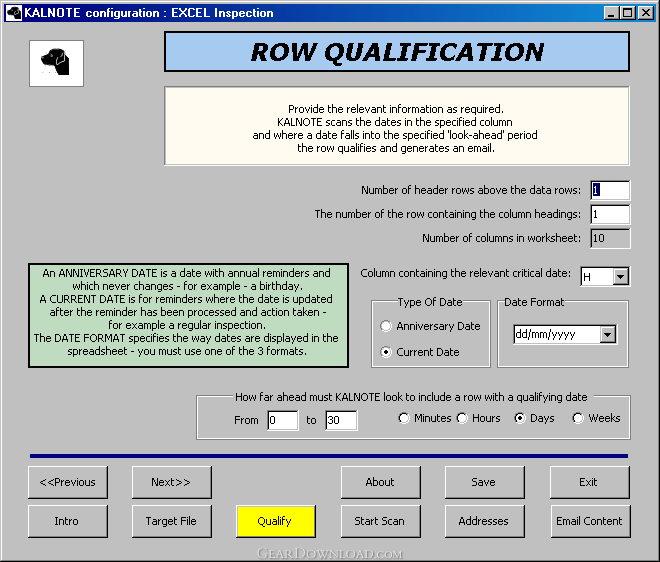The height and width of the screenshot is (562, 660).
Task: Go to the Start Scan page
Action: pyautogui.click(x=381, y=521)
